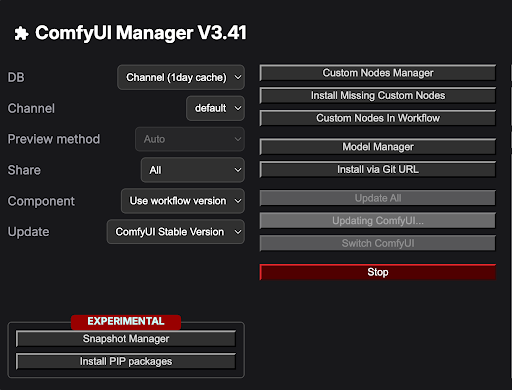Image resolution: width=512 pixels, height=390 pixels.
Task: Click Install PIP packages
Action: coord(126,361)
